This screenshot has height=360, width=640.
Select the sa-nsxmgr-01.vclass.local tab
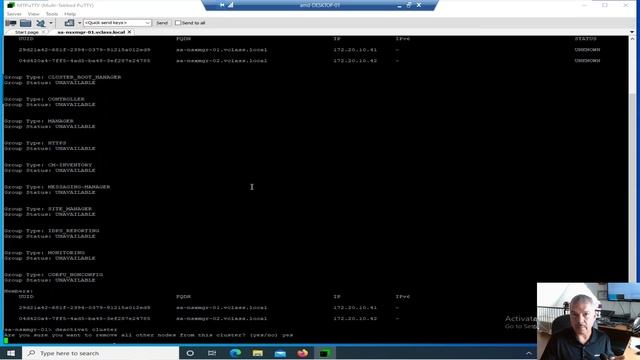(91, 32)
